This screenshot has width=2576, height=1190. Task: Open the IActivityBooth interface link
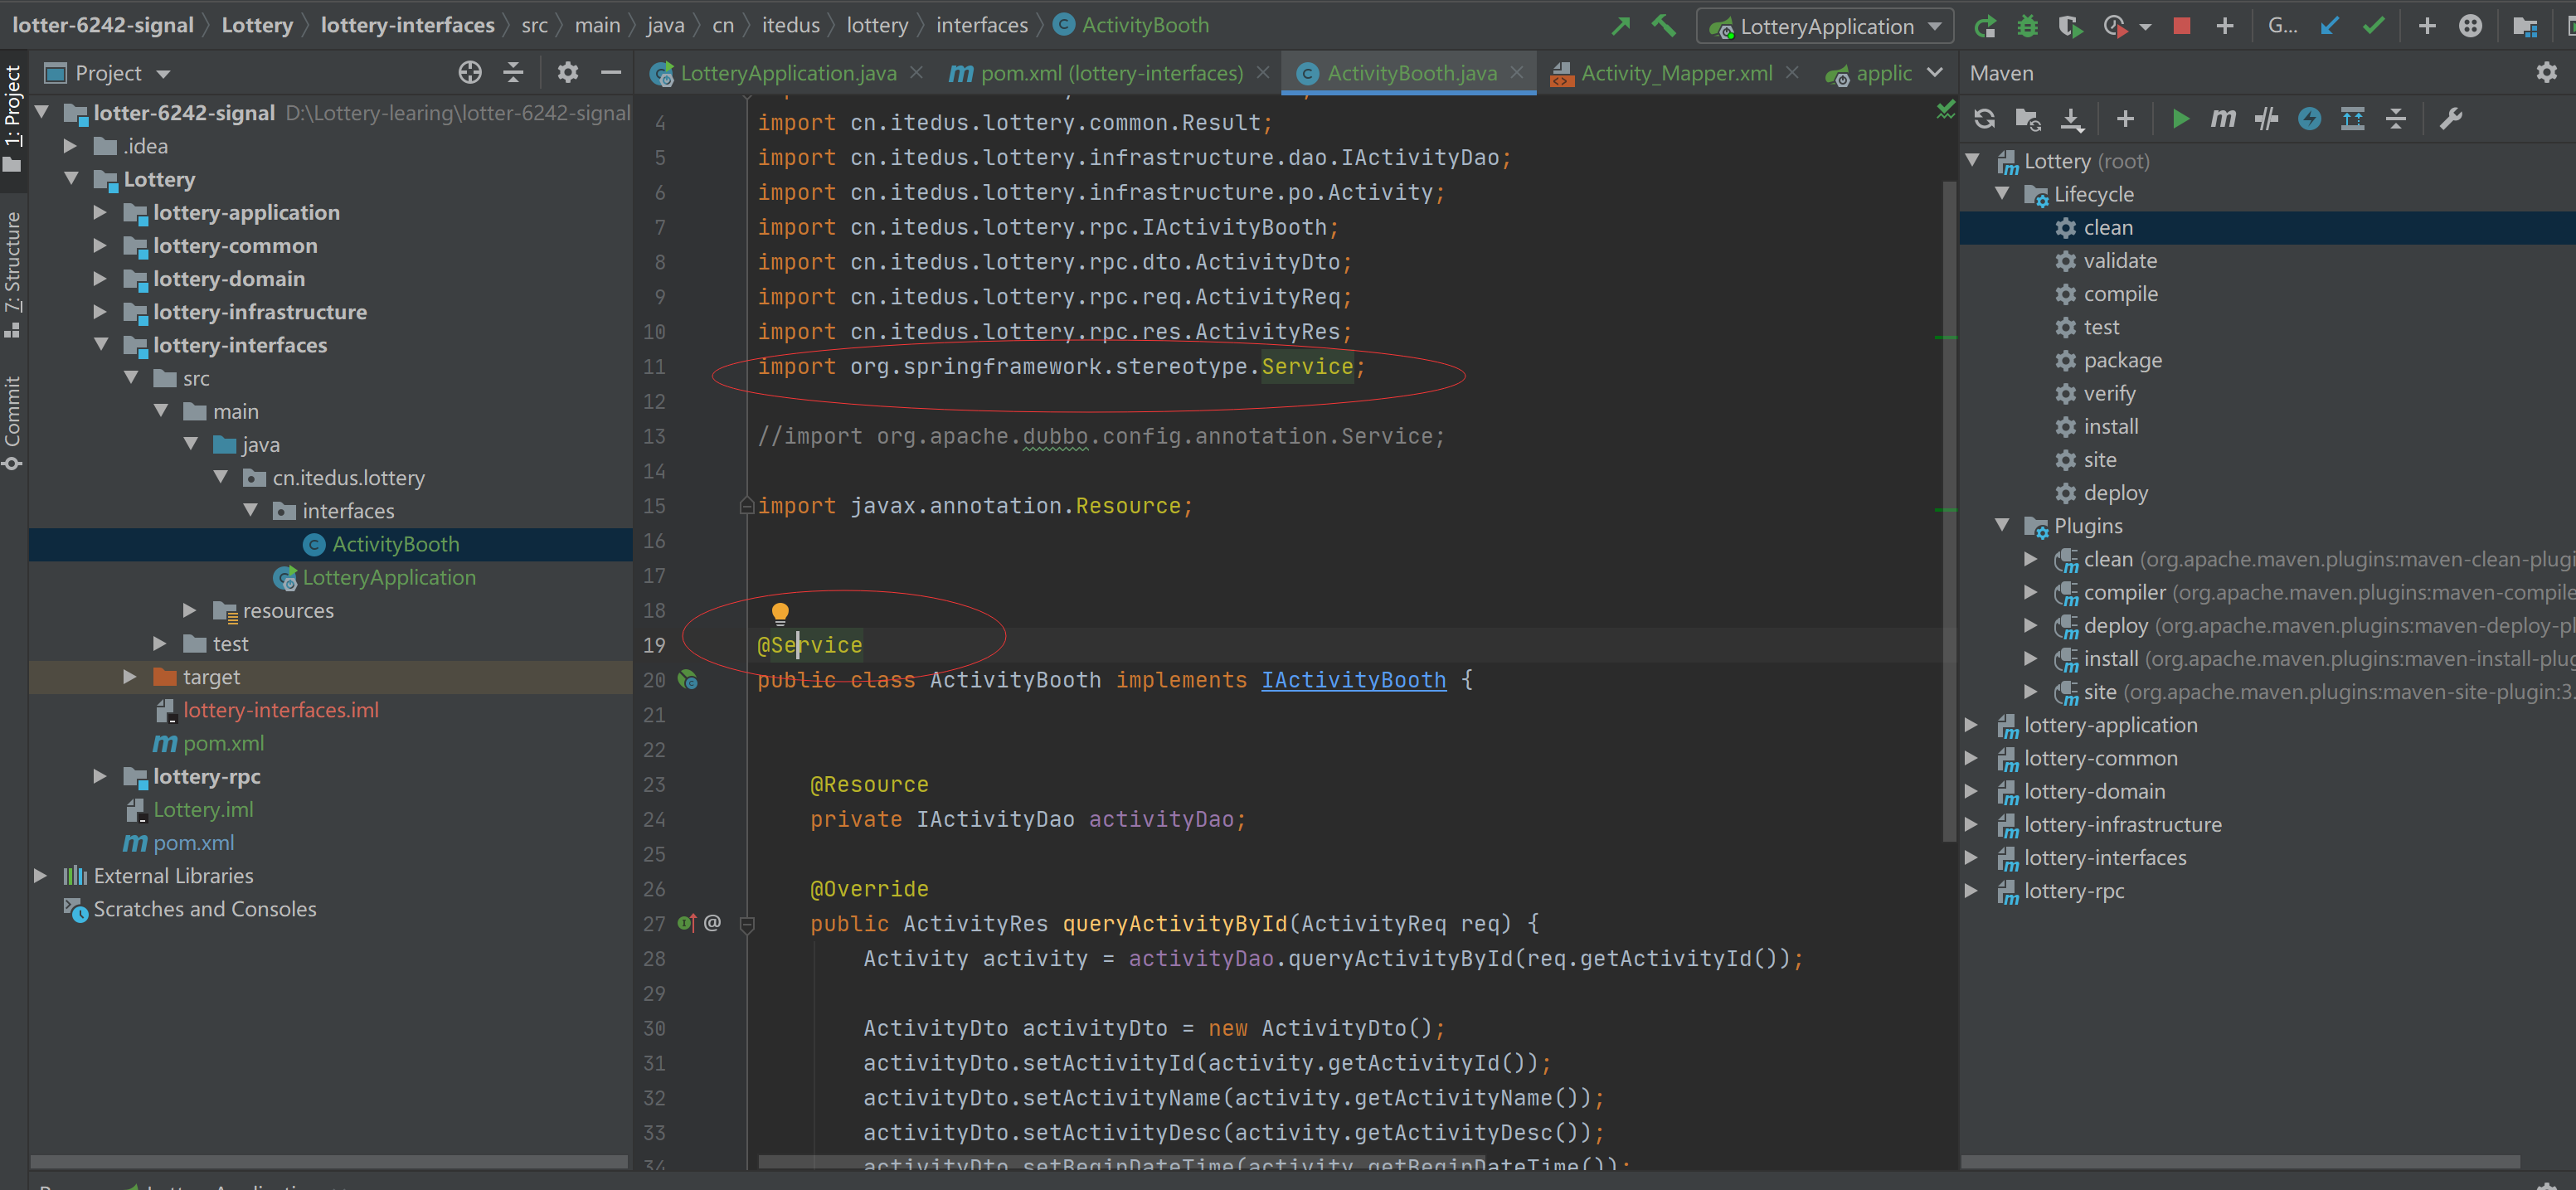point(1353,680)
